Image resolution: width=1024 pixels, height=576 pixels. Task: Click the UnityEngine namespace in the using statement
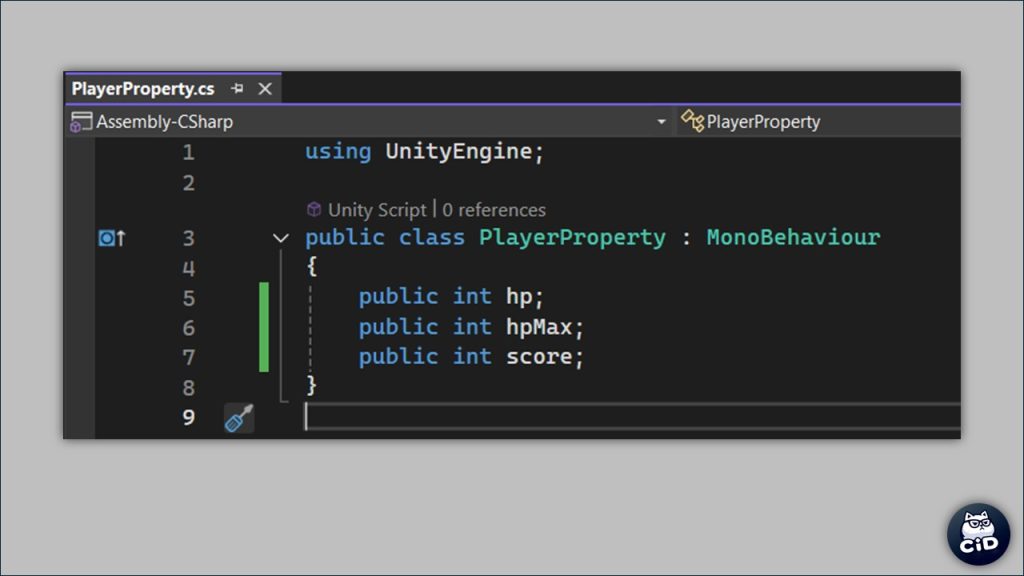pos(457,152)
